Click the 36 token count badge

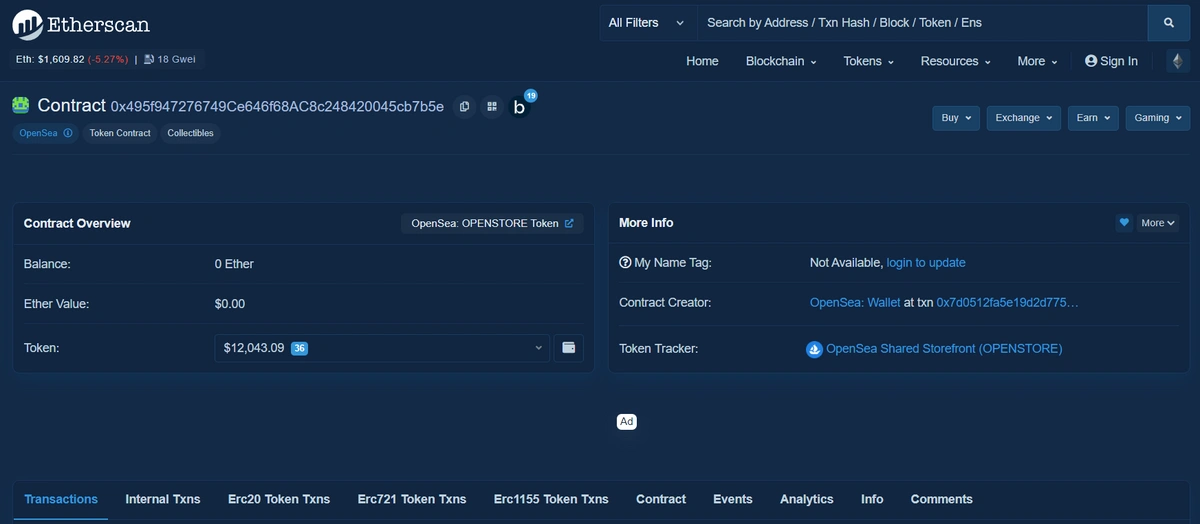(x=299, y=348)
